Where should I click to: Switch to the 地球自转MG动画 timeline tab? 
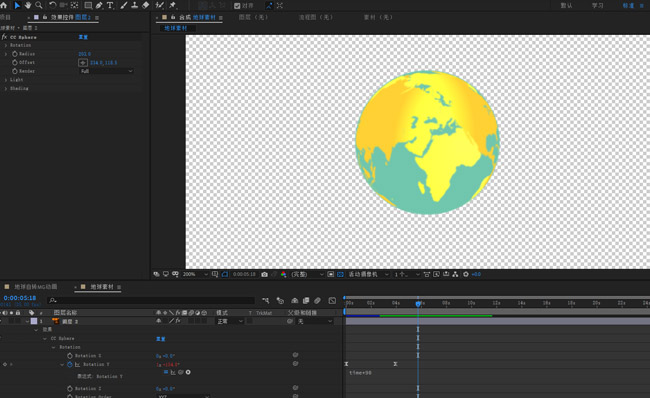pyautogui.click(x=36, y=287)
